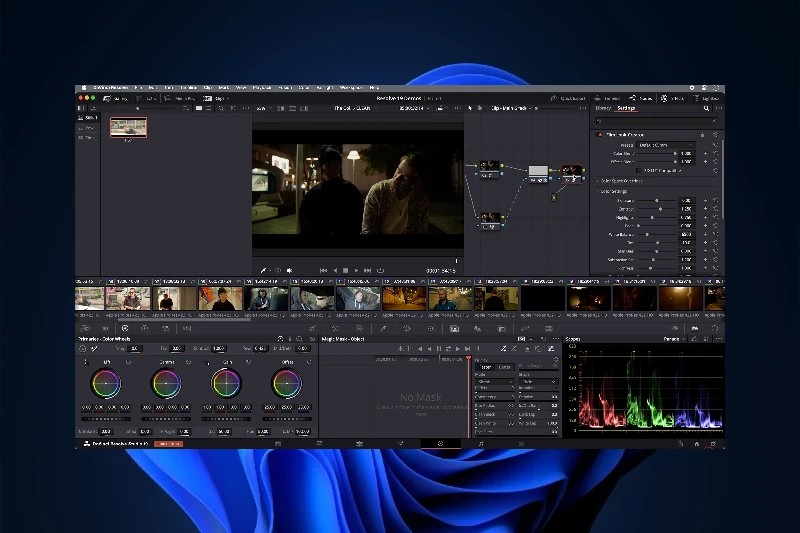Open Project Settings gear icon
The image size is (800, 533).
tap(713, 444)
